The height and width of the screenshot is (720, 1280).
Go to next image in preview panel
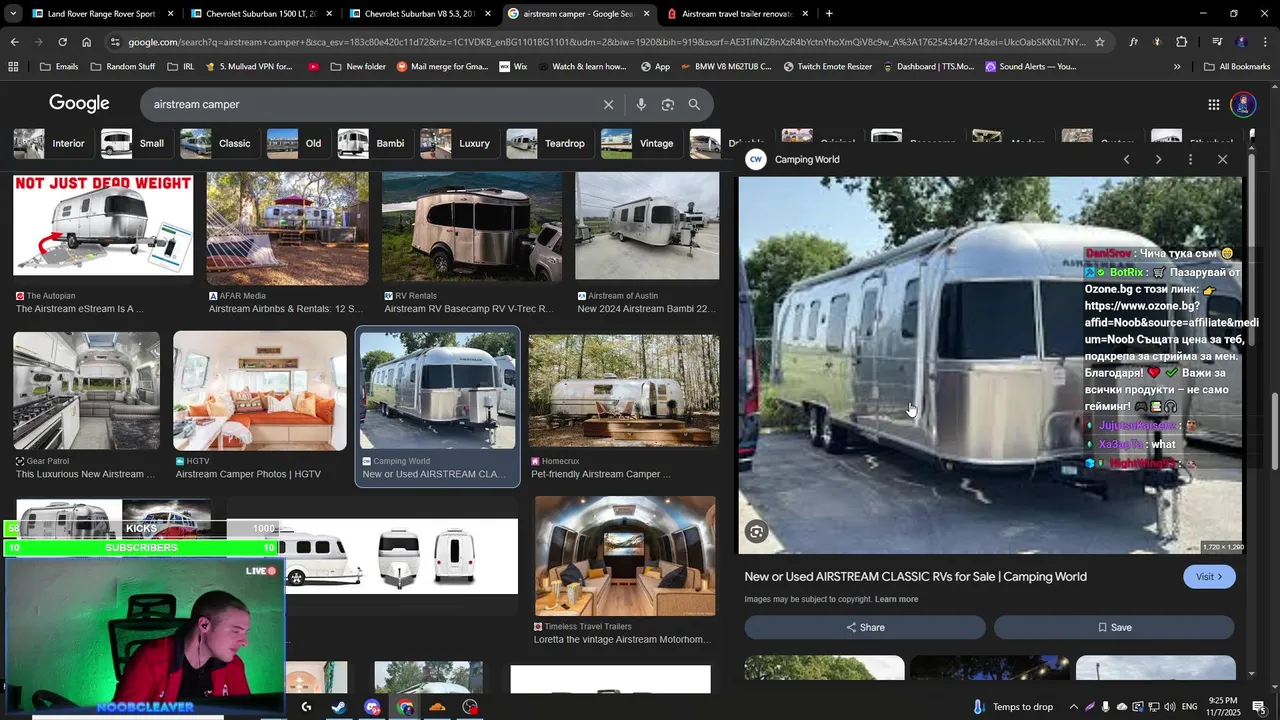click(x=1158, y=159)
